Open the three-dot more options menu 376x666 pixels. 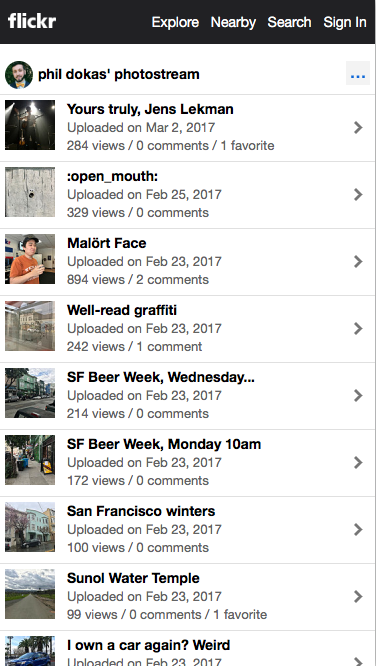click(358, 73)
